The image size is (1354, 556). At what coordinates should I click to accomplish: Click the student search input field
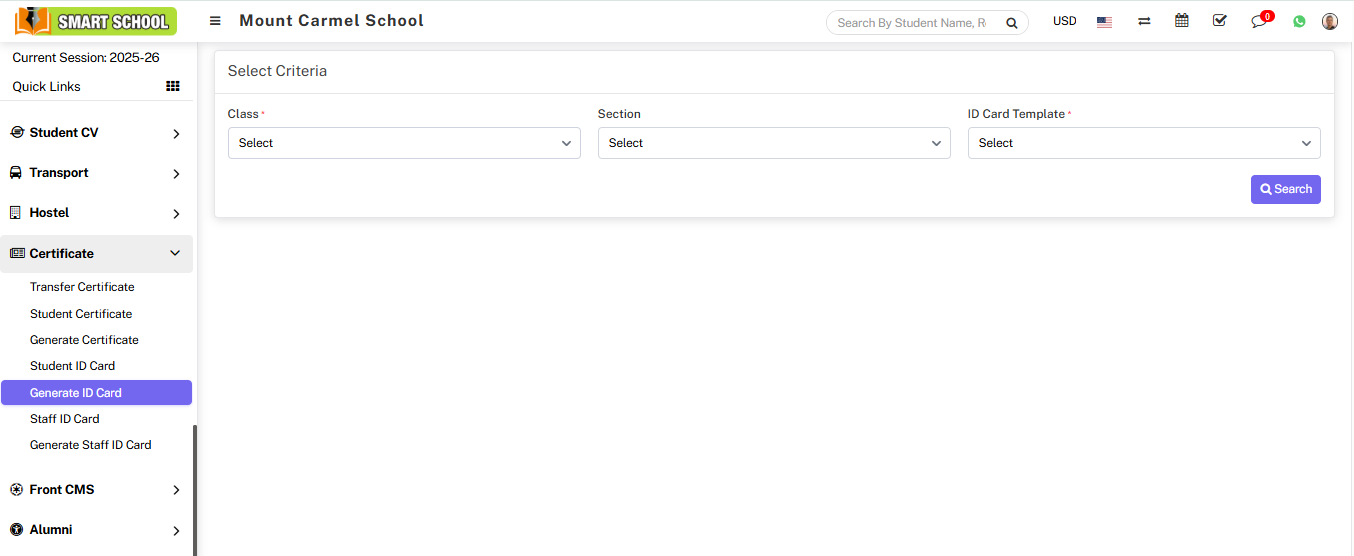pos(915,23)
